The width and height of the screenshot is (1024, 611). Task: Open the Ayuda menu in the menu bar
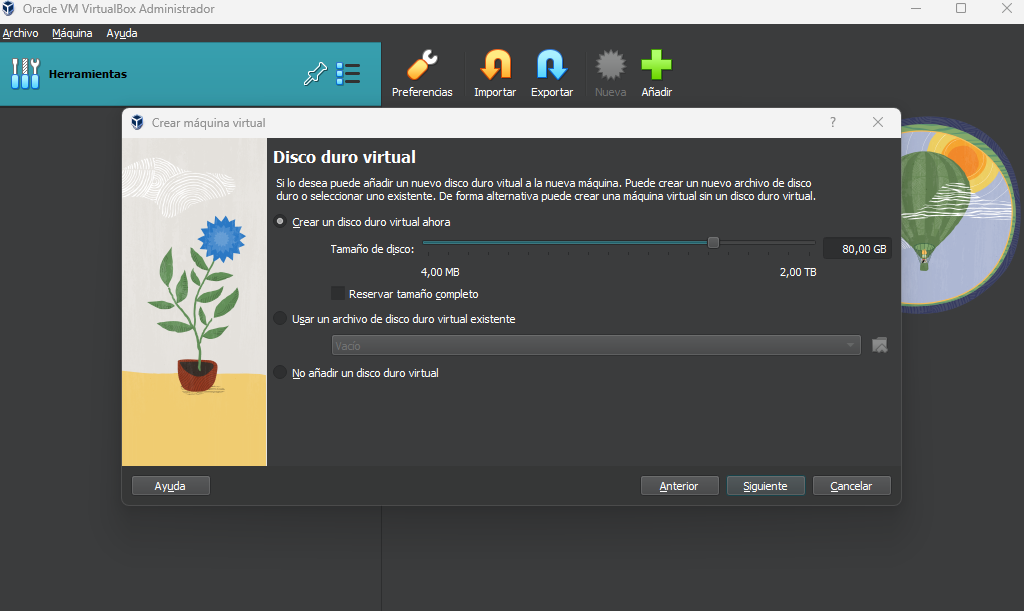(121, 33)
